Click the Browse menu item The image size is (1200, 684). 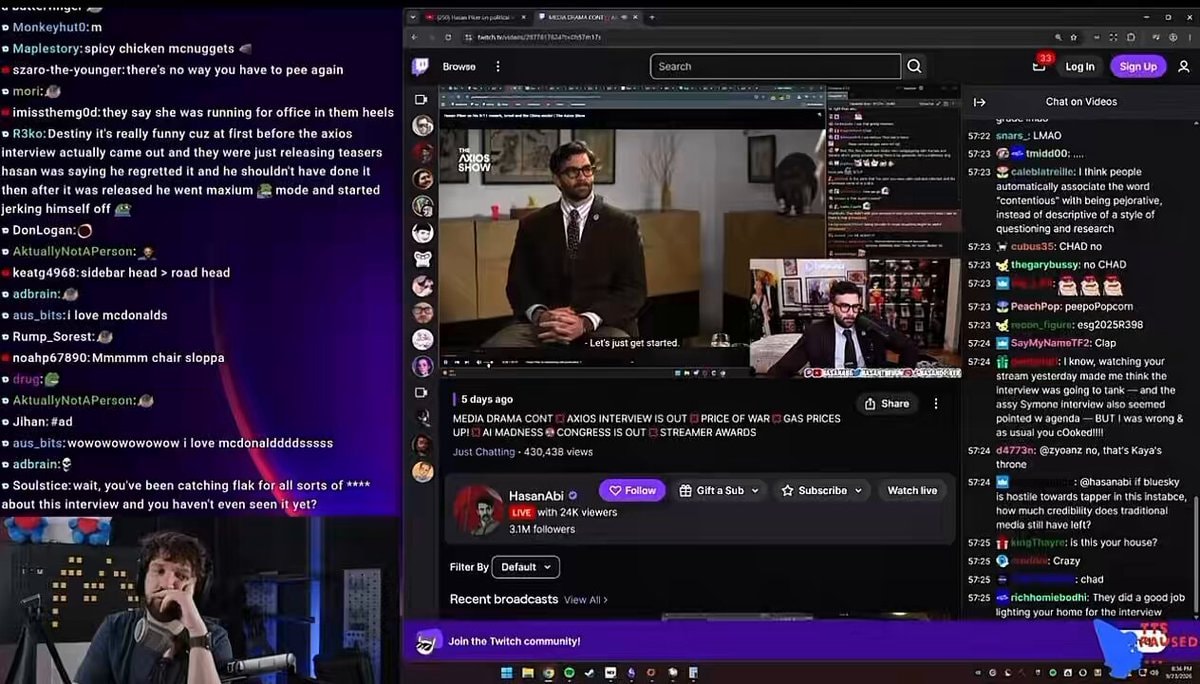pos(459,67)
